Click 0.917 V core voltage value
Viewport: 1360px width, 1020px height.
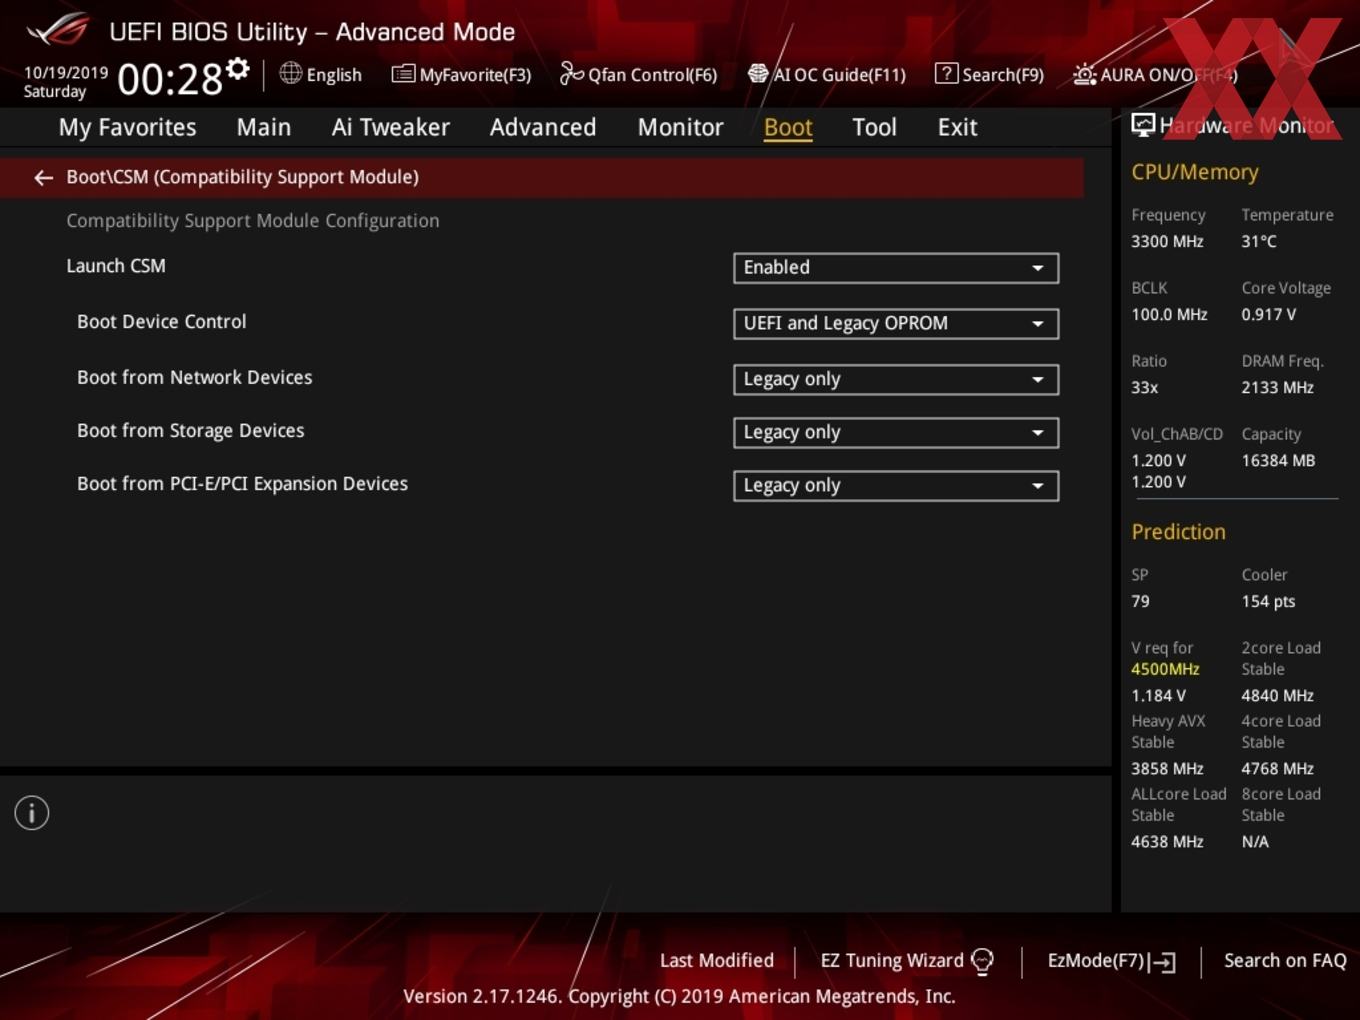1269,314
